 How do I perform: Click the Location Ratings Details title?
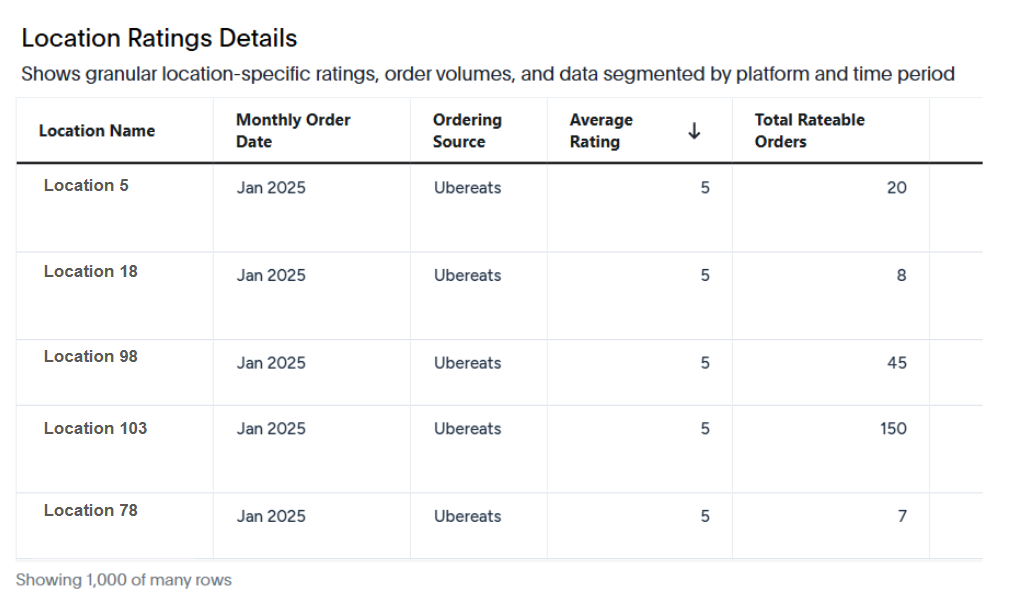[159, 39]
